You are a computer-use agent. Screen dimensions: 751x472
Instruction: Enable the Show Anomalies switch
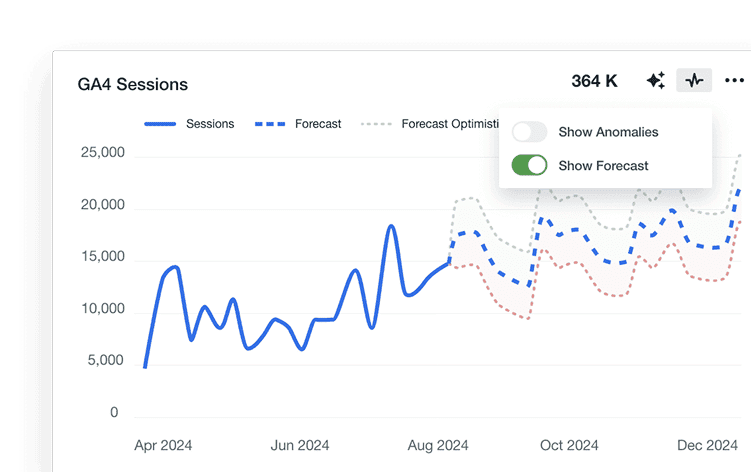(529, 132)
